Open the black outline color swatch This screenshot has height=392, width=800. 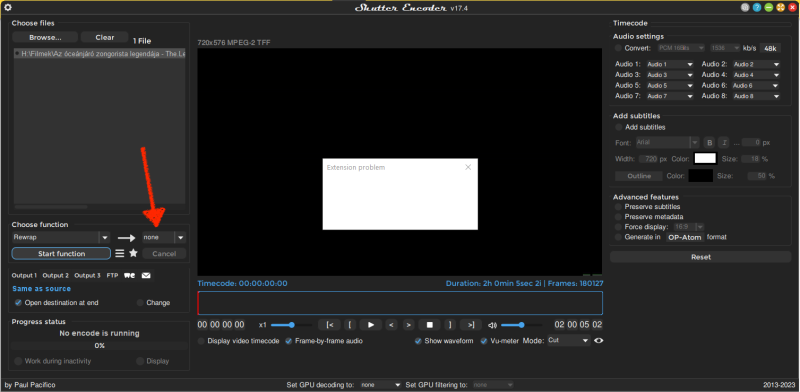pyautogui.click(x=701, y=176)
